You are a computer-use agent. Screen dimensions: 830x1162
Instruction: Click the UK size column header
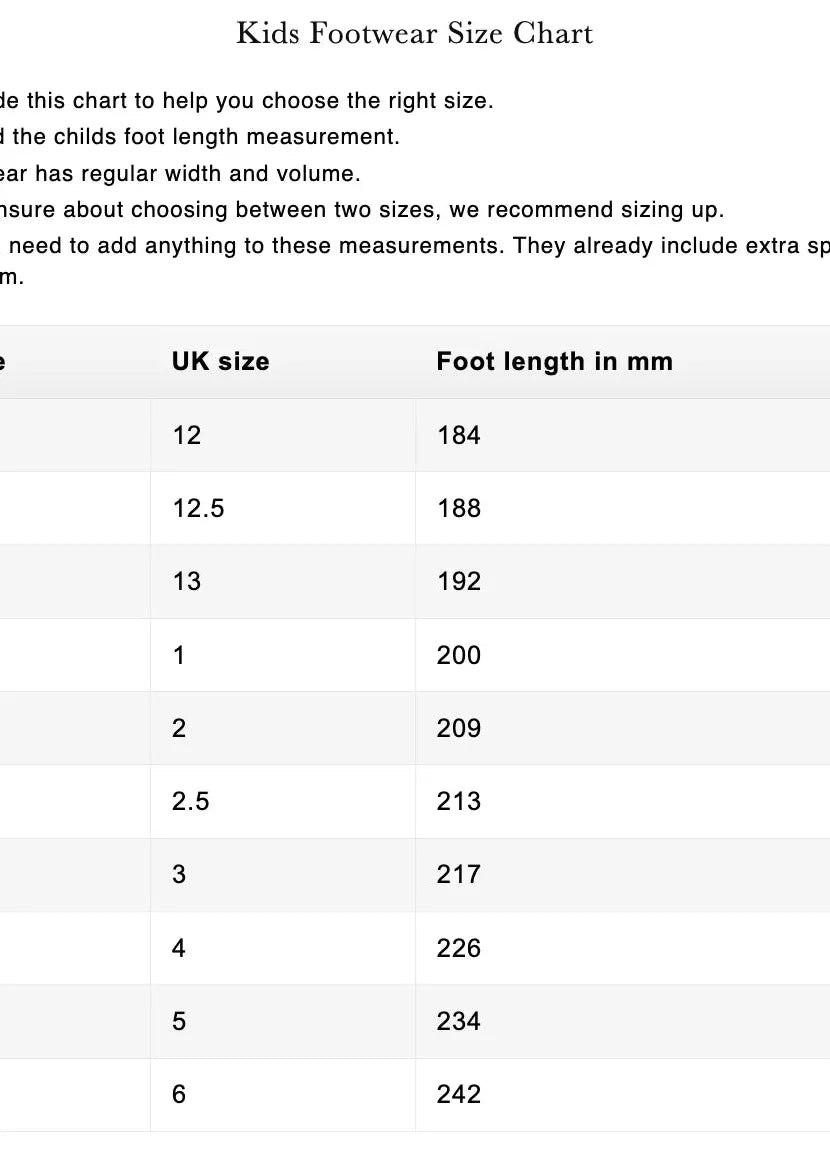pyautogui.click(x=220, y=362)
